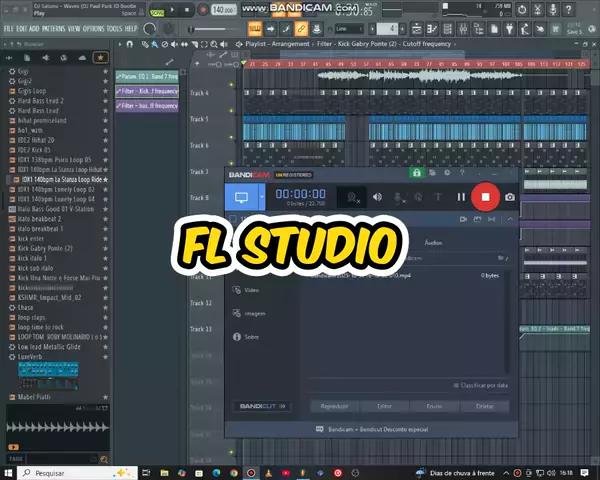This screenshot has width=600, height=480.
Task: Toggle the microphone in Bandicam
Action: click(398, 197)
